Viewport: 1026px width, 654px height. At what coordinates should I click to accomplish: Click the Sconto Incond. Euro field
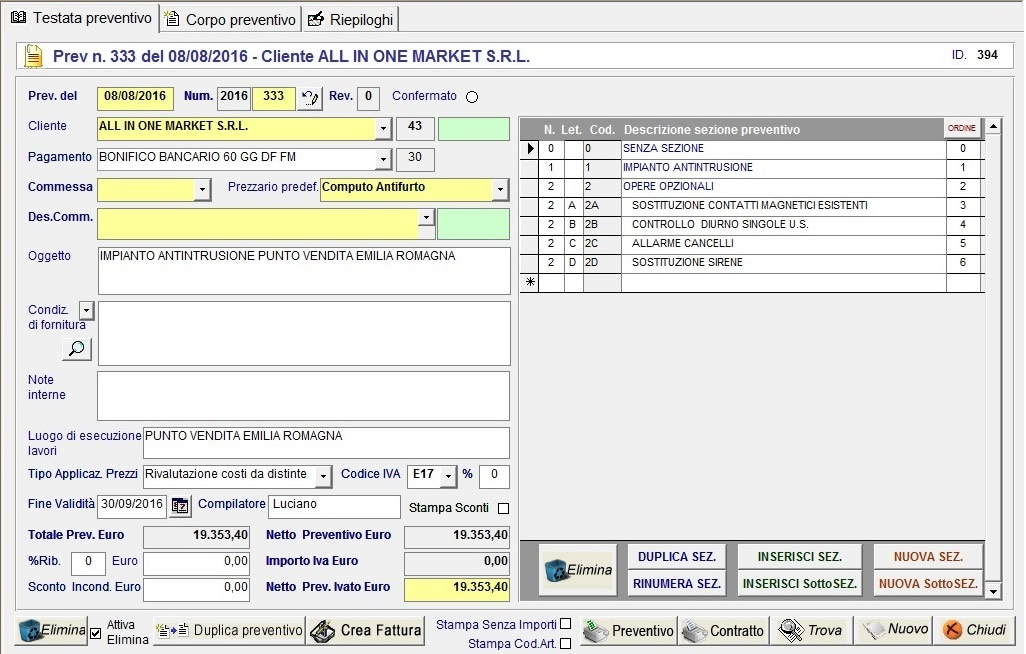pos(196,589)
